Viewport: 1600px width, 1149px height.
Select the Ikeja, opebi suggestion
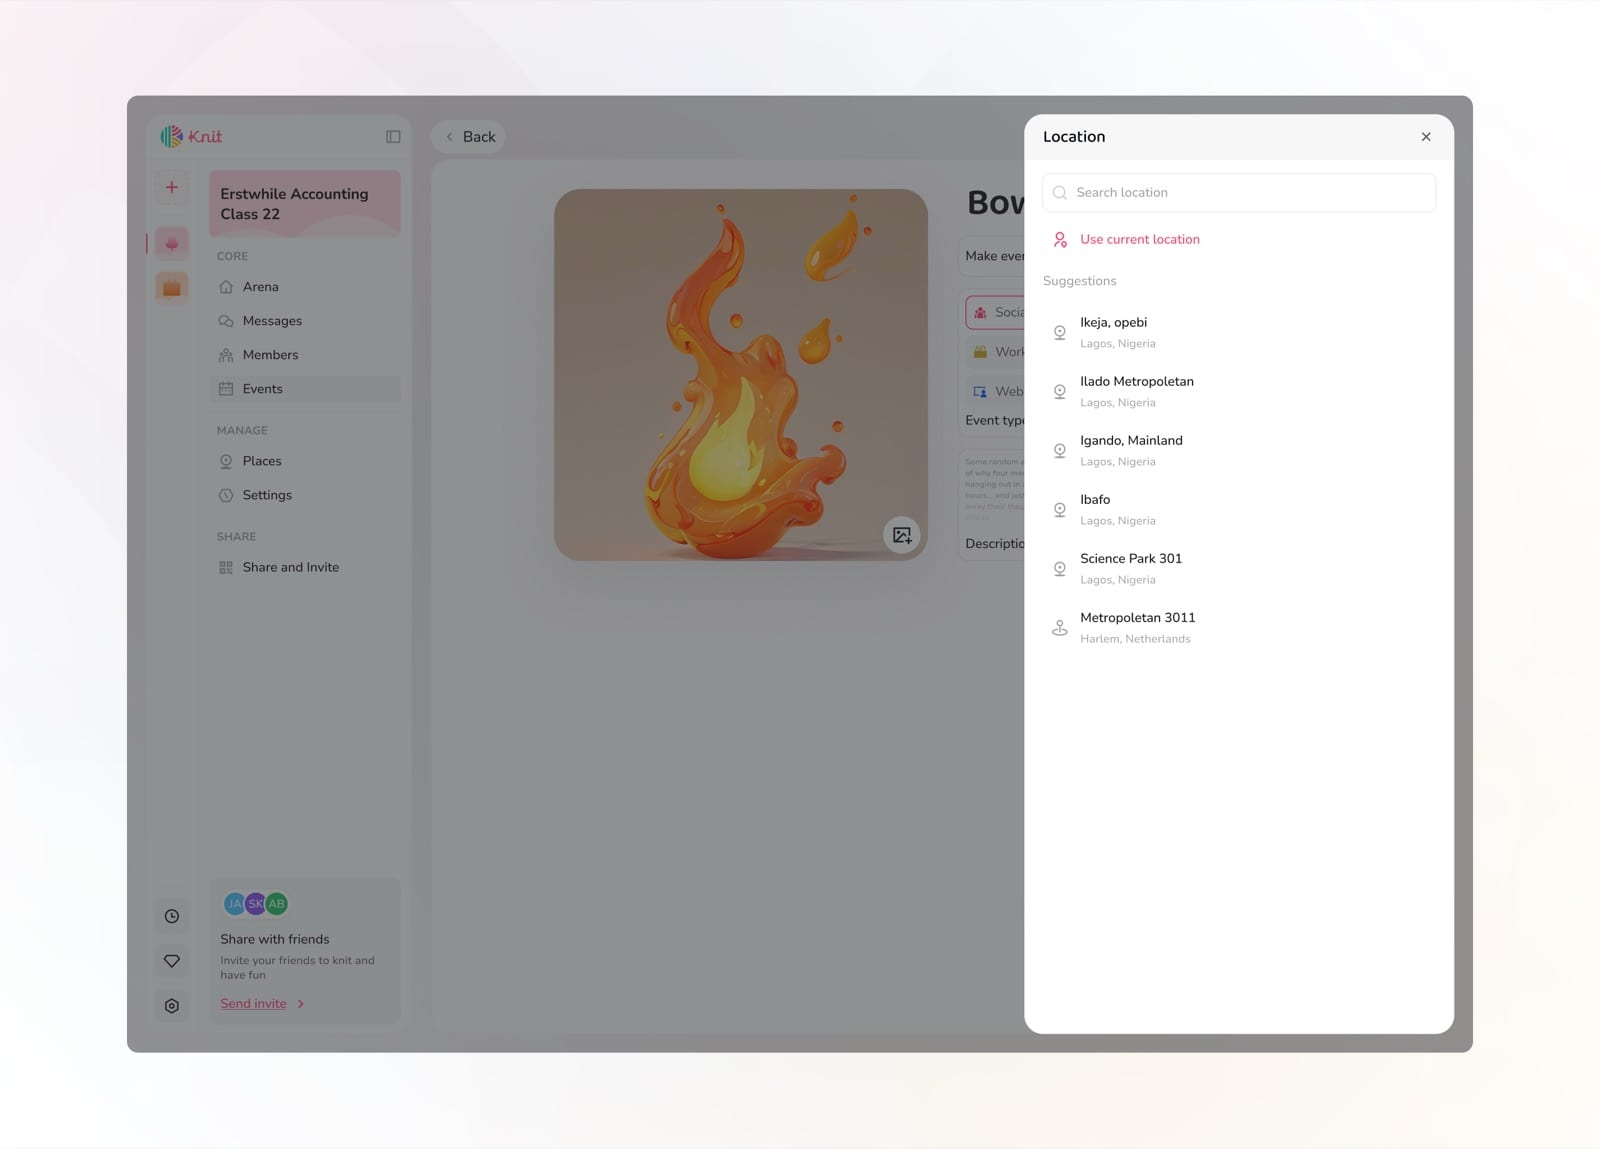[1239, 332]
